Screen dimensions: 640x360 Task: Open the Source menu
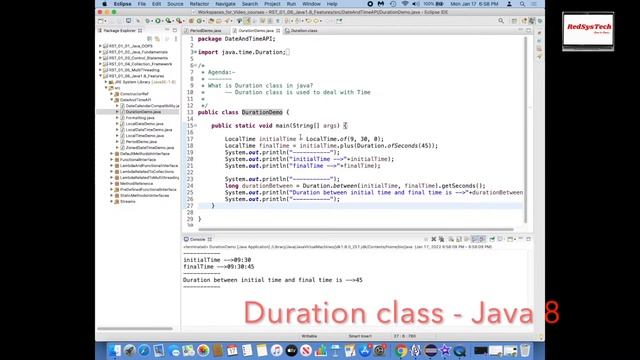[x=175, y=4]
